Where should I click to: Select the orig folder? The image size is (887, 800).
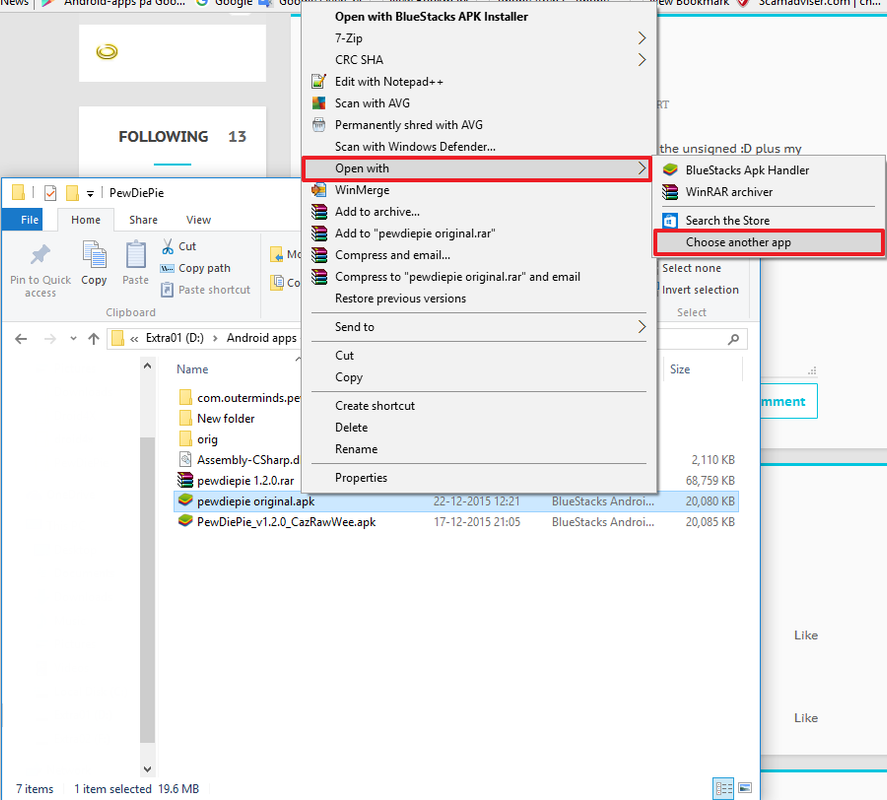(199, 439)
